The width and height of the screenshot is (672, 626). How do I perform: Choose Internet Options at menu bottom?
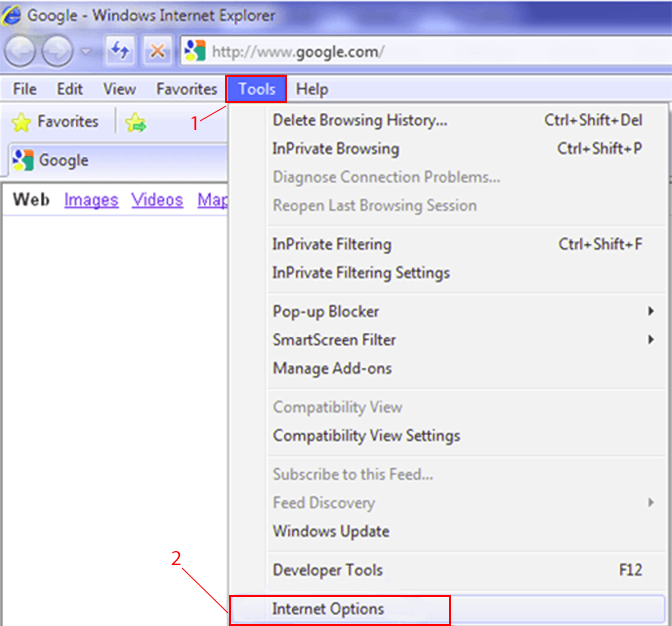pos(447,609)
